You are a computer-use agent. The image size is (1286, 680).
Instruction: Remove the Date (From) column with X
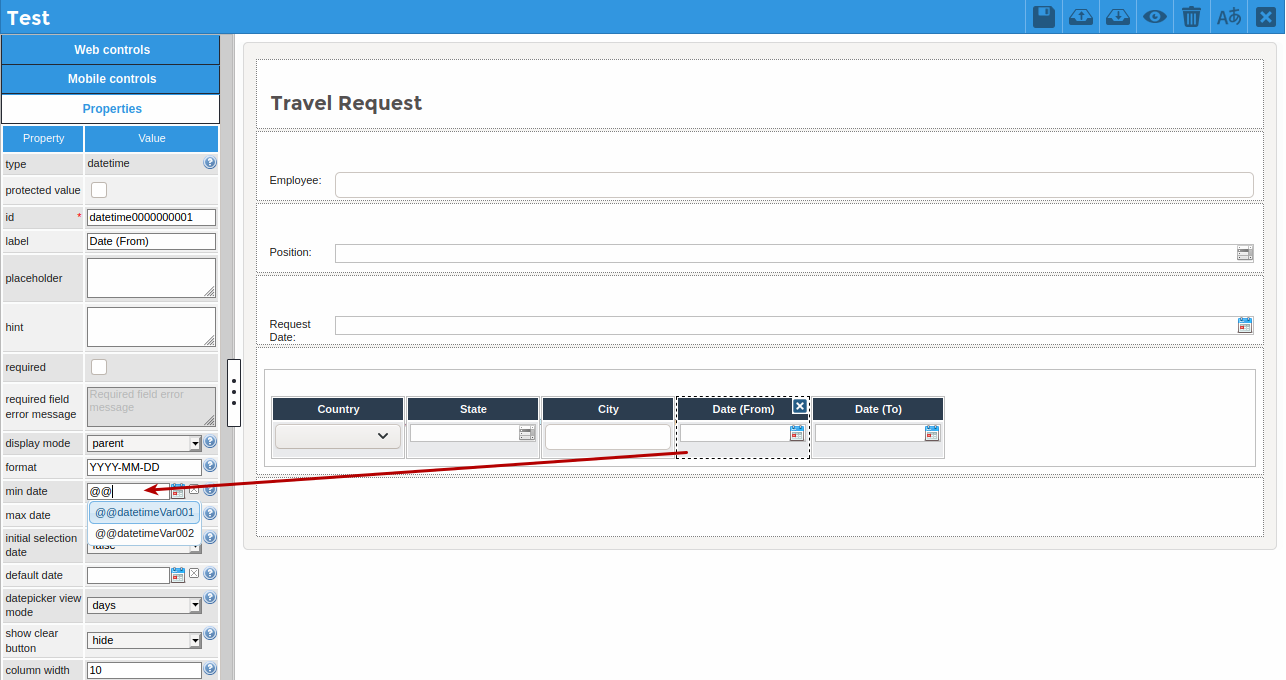[799, 406]
